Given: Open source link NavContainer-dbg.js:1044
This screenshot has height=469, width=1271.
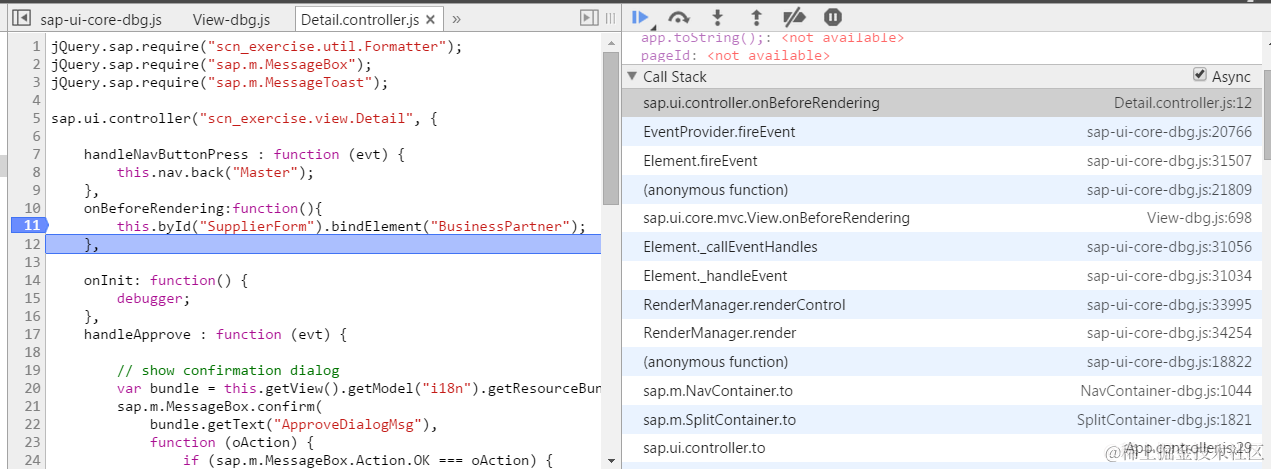Looking at the screenshot, I should pyautogui.click(x=1166, y=391).
